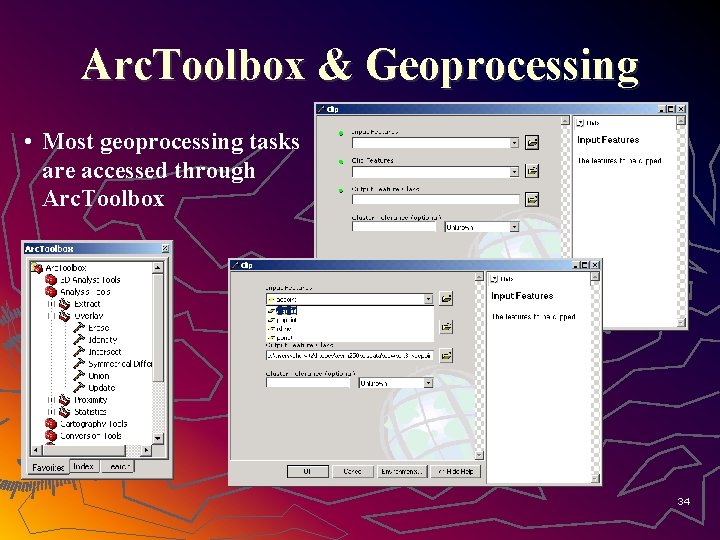Expand the Proximity toolset node

pyautogui.click(x=51, y=400)
